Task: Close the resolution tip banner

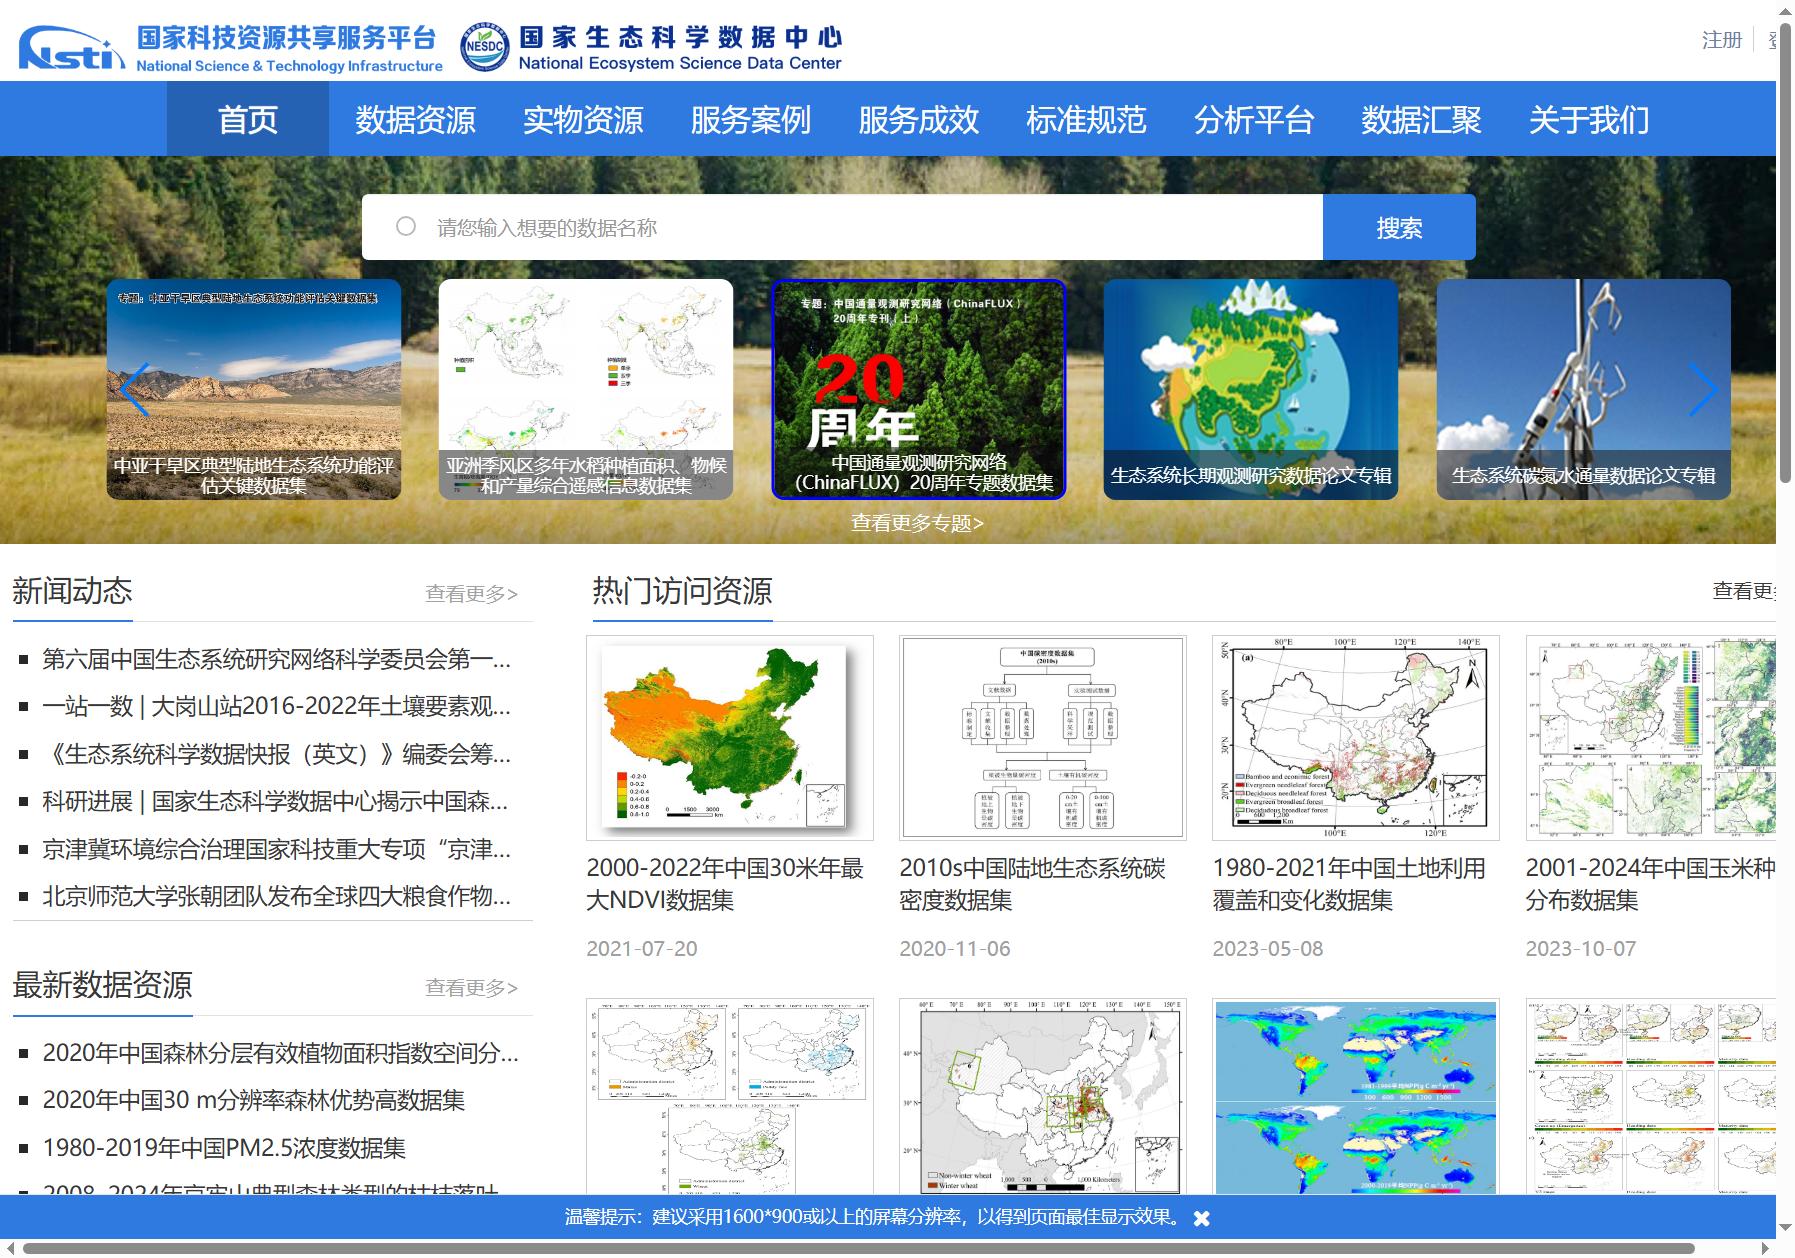Action: tap(1202, 1218)
